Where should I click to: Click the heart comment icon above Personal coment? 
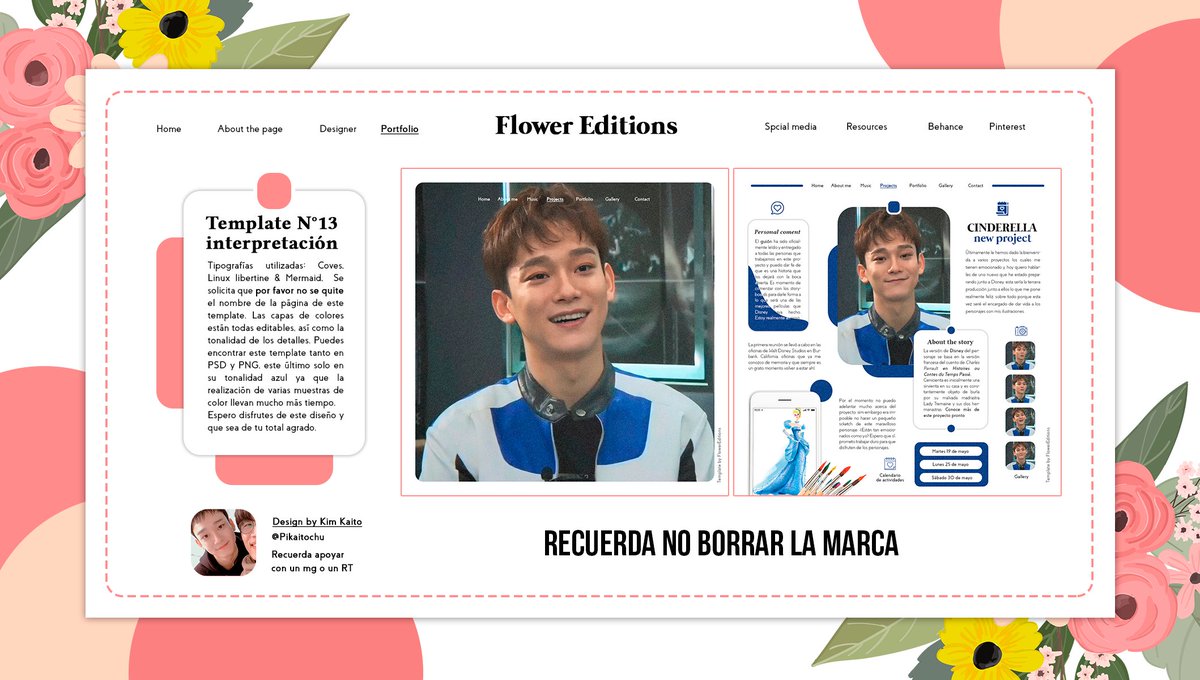click(777, 208)
